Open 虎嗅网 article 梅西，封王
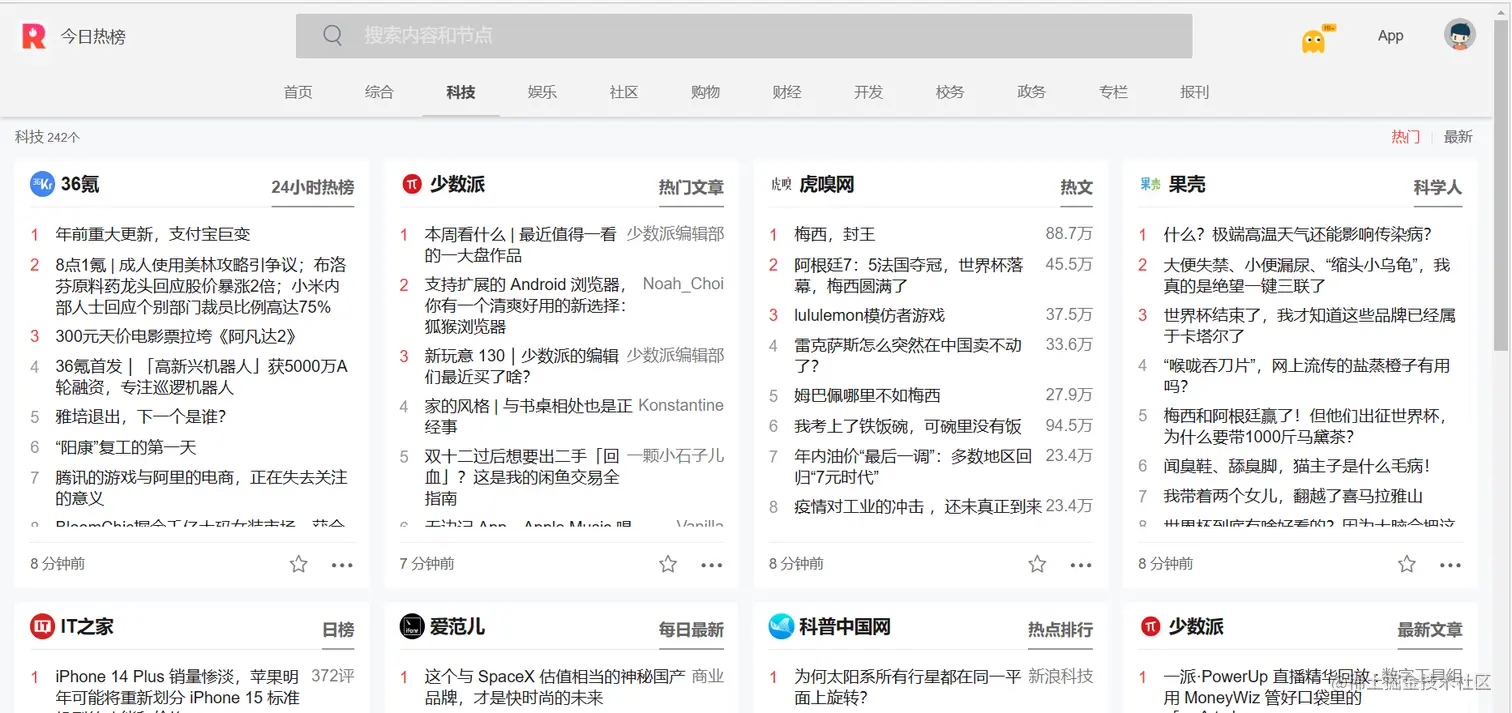Image resolution: width=1512 pixels, height=713 pixels. pos(835,234)
